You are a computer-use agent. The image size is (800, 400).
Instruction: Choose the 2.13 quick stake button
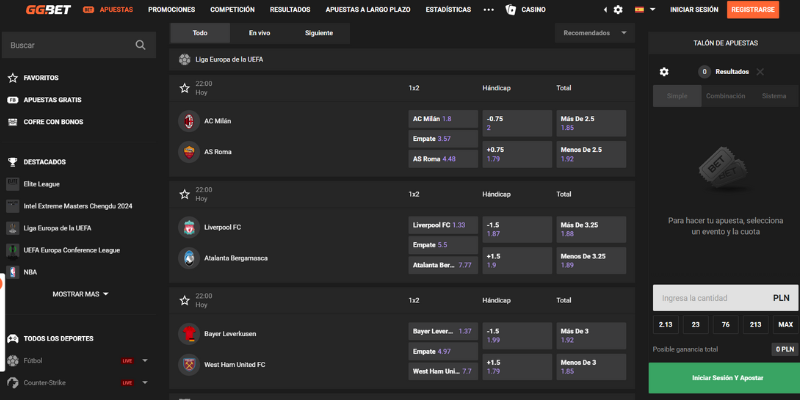(x=666, y=324)
